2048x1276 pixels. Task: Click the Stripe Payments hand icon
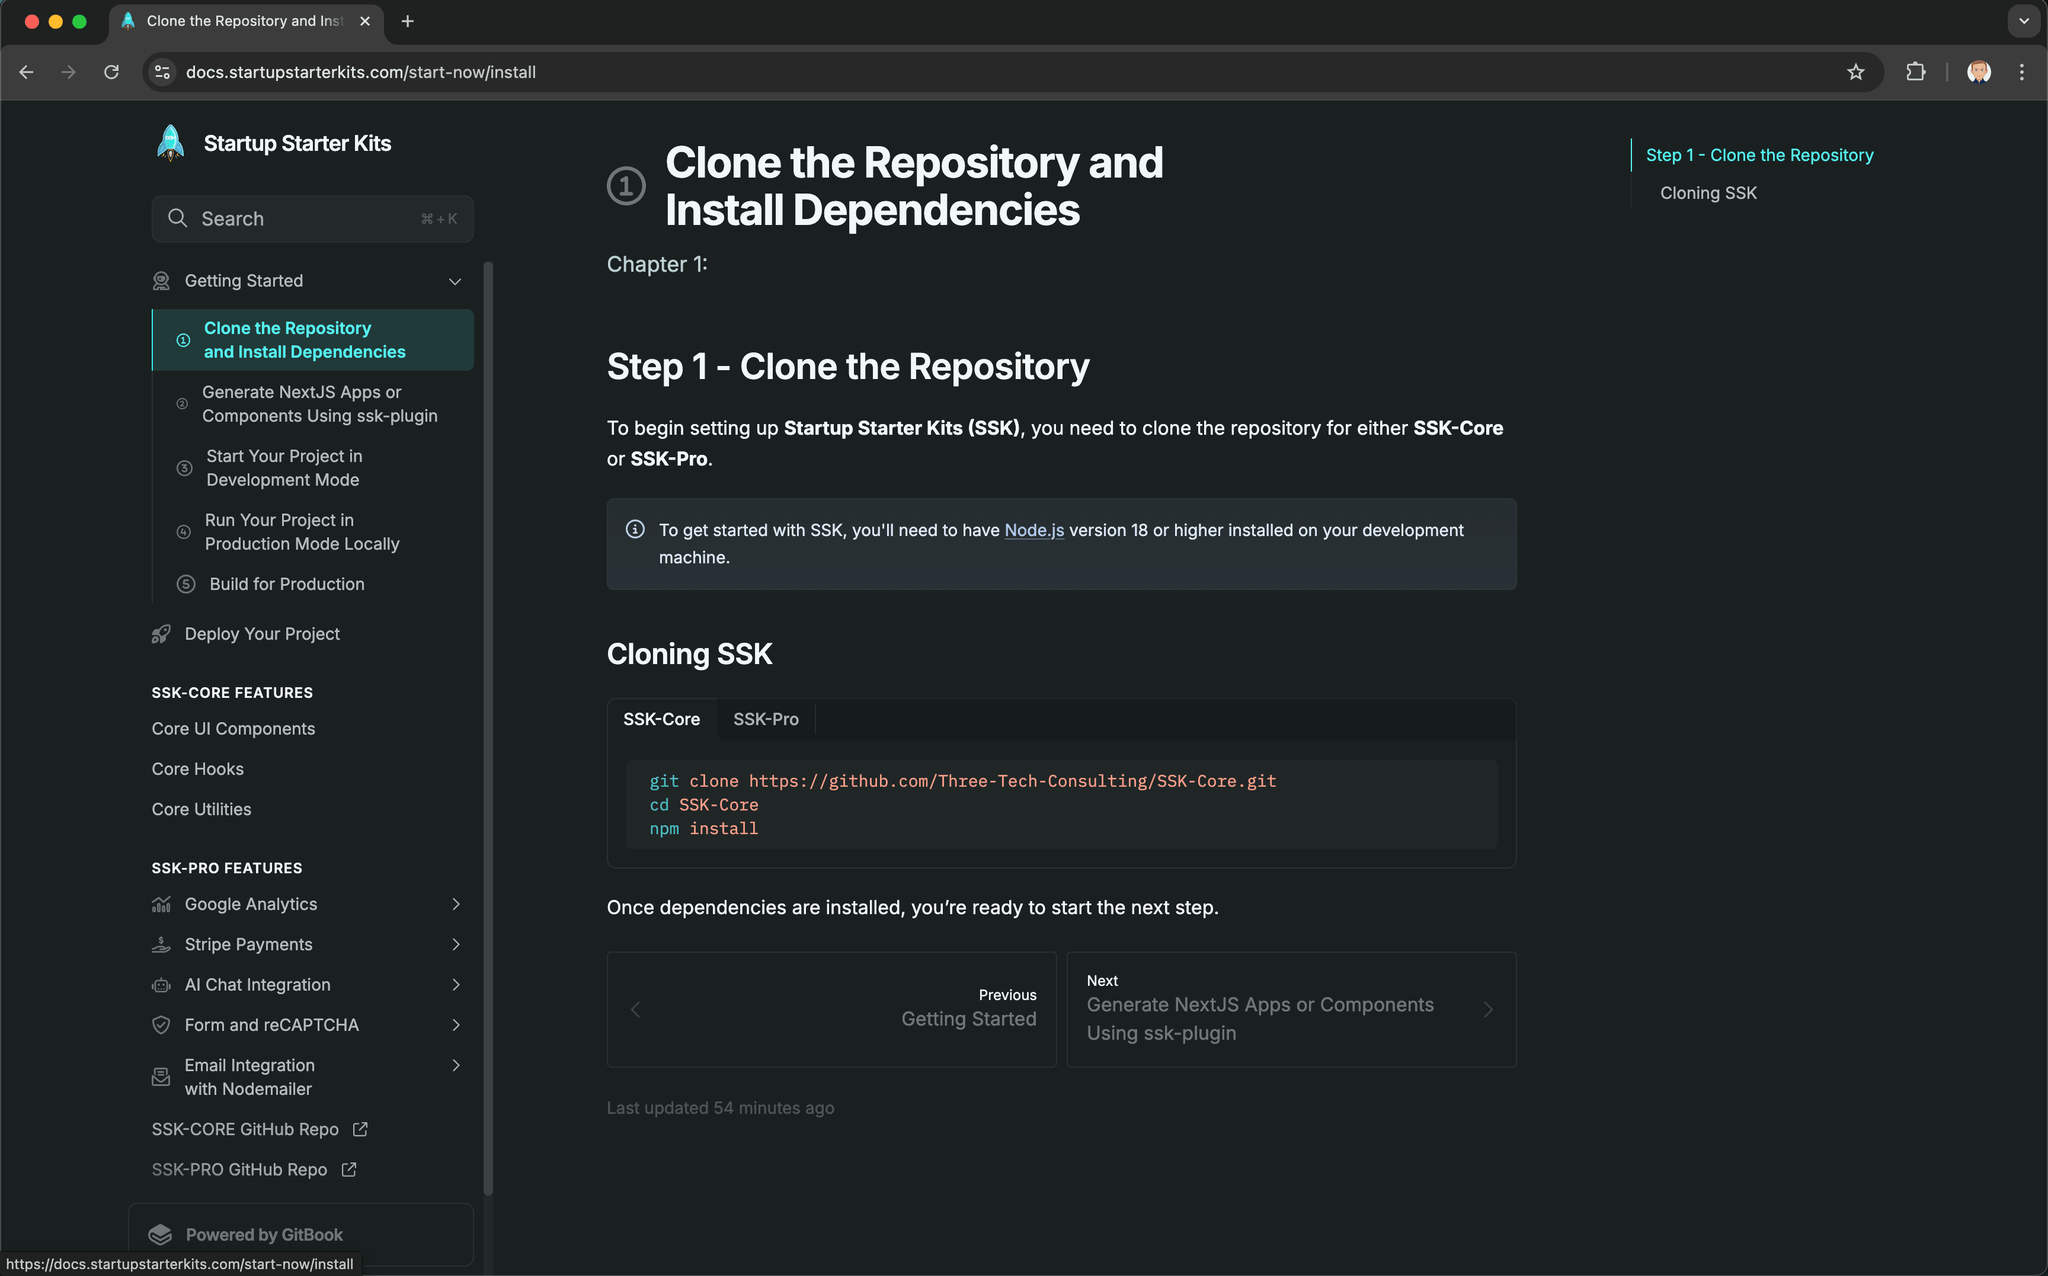[x=161, y=944]
